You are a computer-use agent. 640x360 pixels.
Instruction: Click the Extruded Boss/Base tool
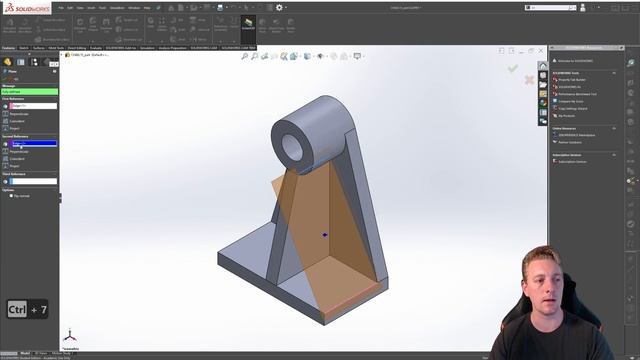(9, 26)
